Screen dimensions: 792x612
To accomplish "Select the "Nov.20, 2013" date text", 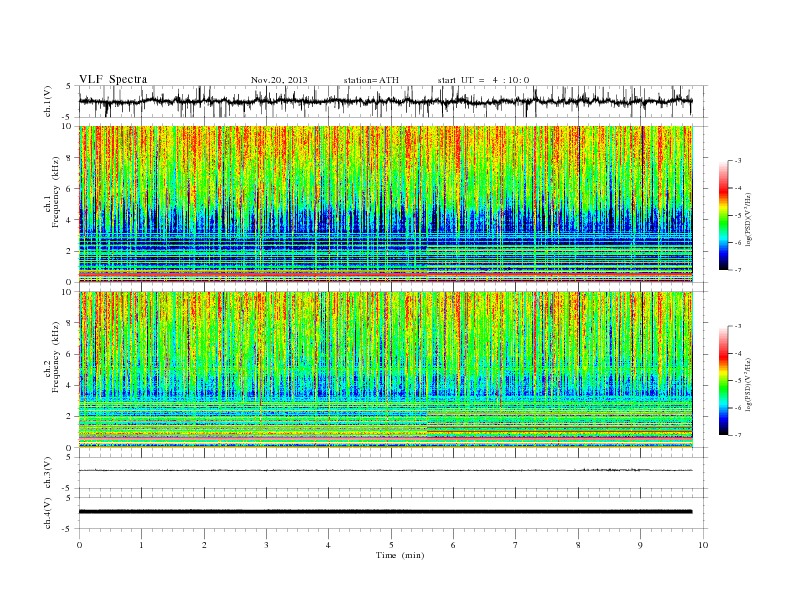I will click(279, 80).
